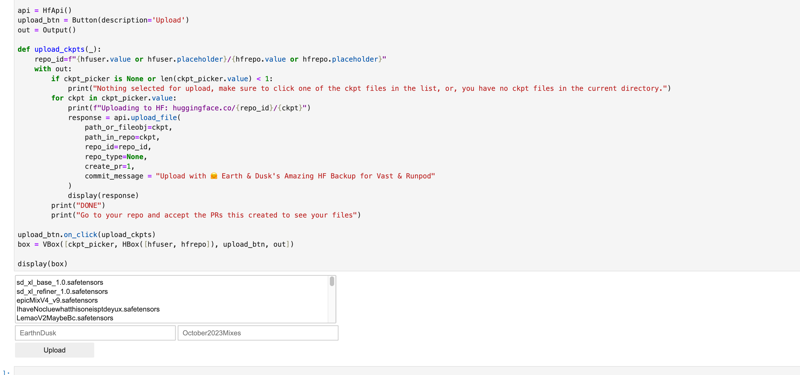Viewport: 800px width, 375px height.
Task: Click the 'create_pr=1,' code line
Action: [x=110, y=166]
